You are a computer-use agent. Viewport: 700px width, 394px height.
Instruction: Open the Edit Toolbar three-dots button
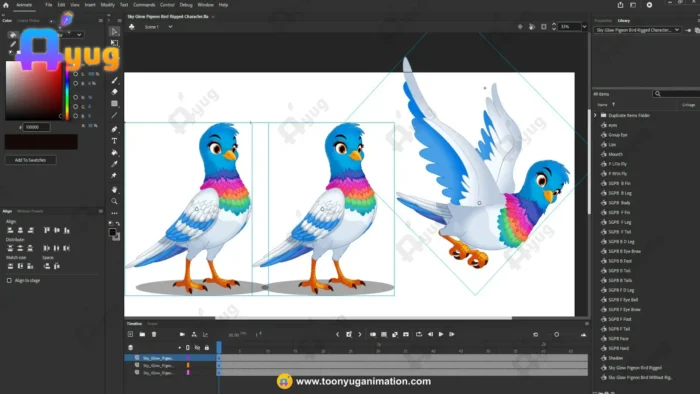(x=114, y=213)
